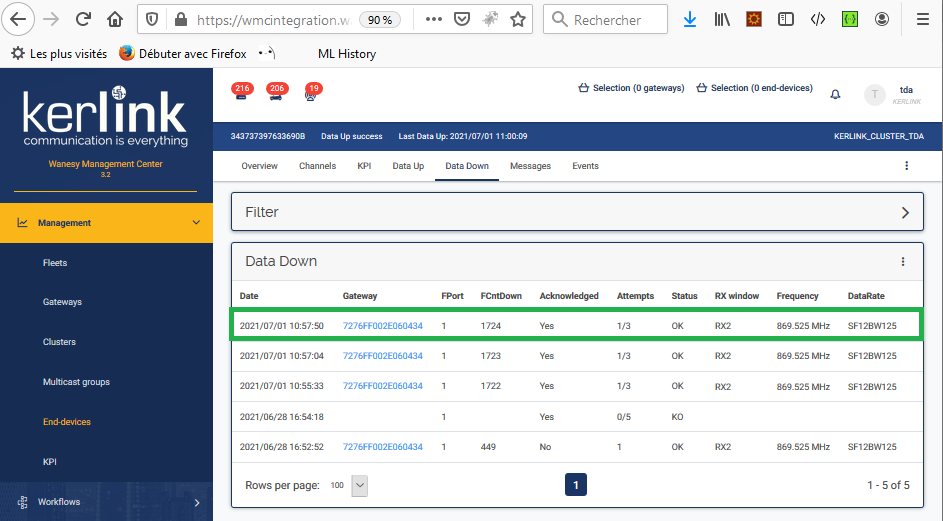Open the gateways basket selection

[x=631, y=88]
